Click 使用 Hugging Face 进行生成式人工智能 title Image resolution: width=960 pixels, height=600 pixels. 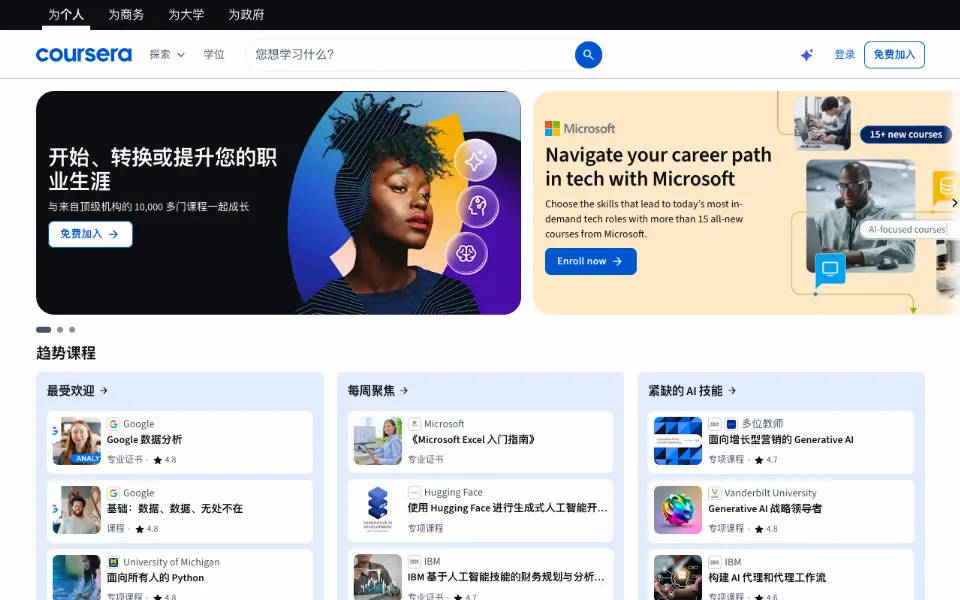pos(508,508)
